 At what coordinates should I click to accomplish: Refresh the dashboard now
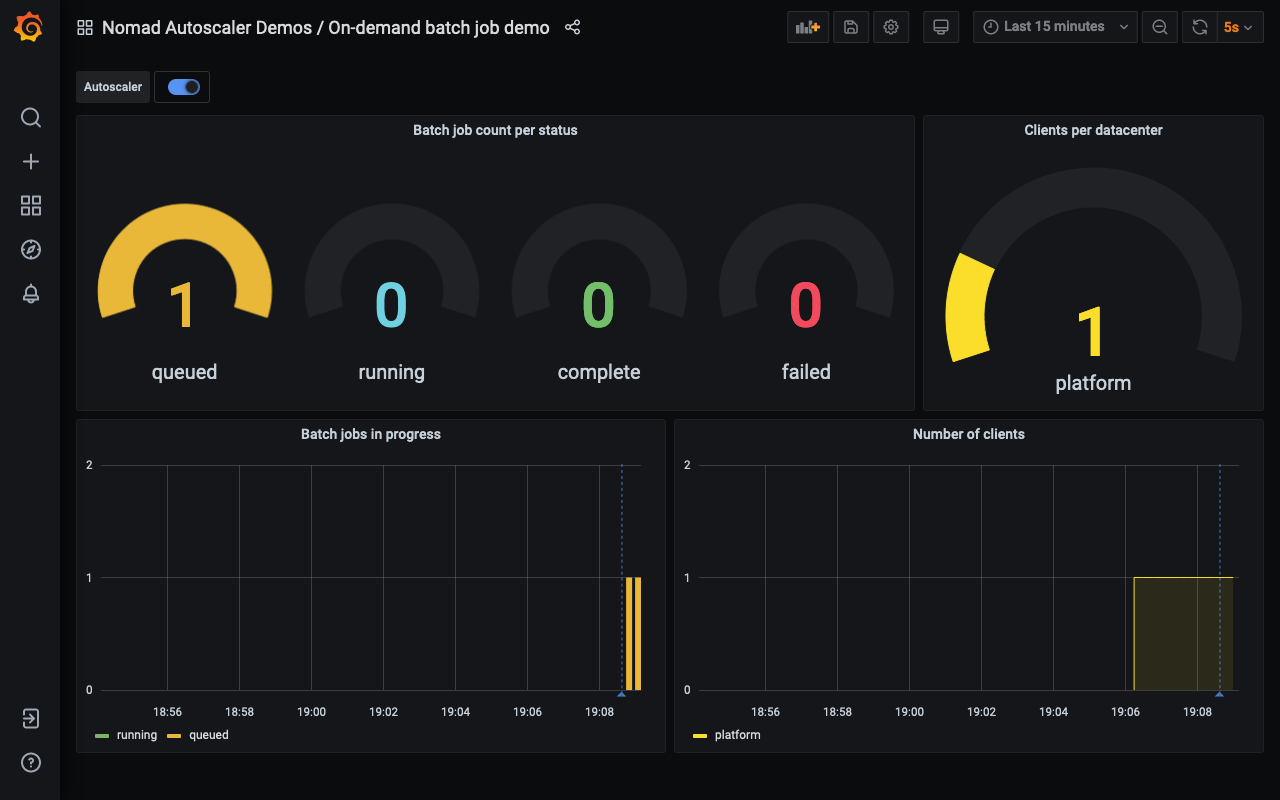point(1199,27)
